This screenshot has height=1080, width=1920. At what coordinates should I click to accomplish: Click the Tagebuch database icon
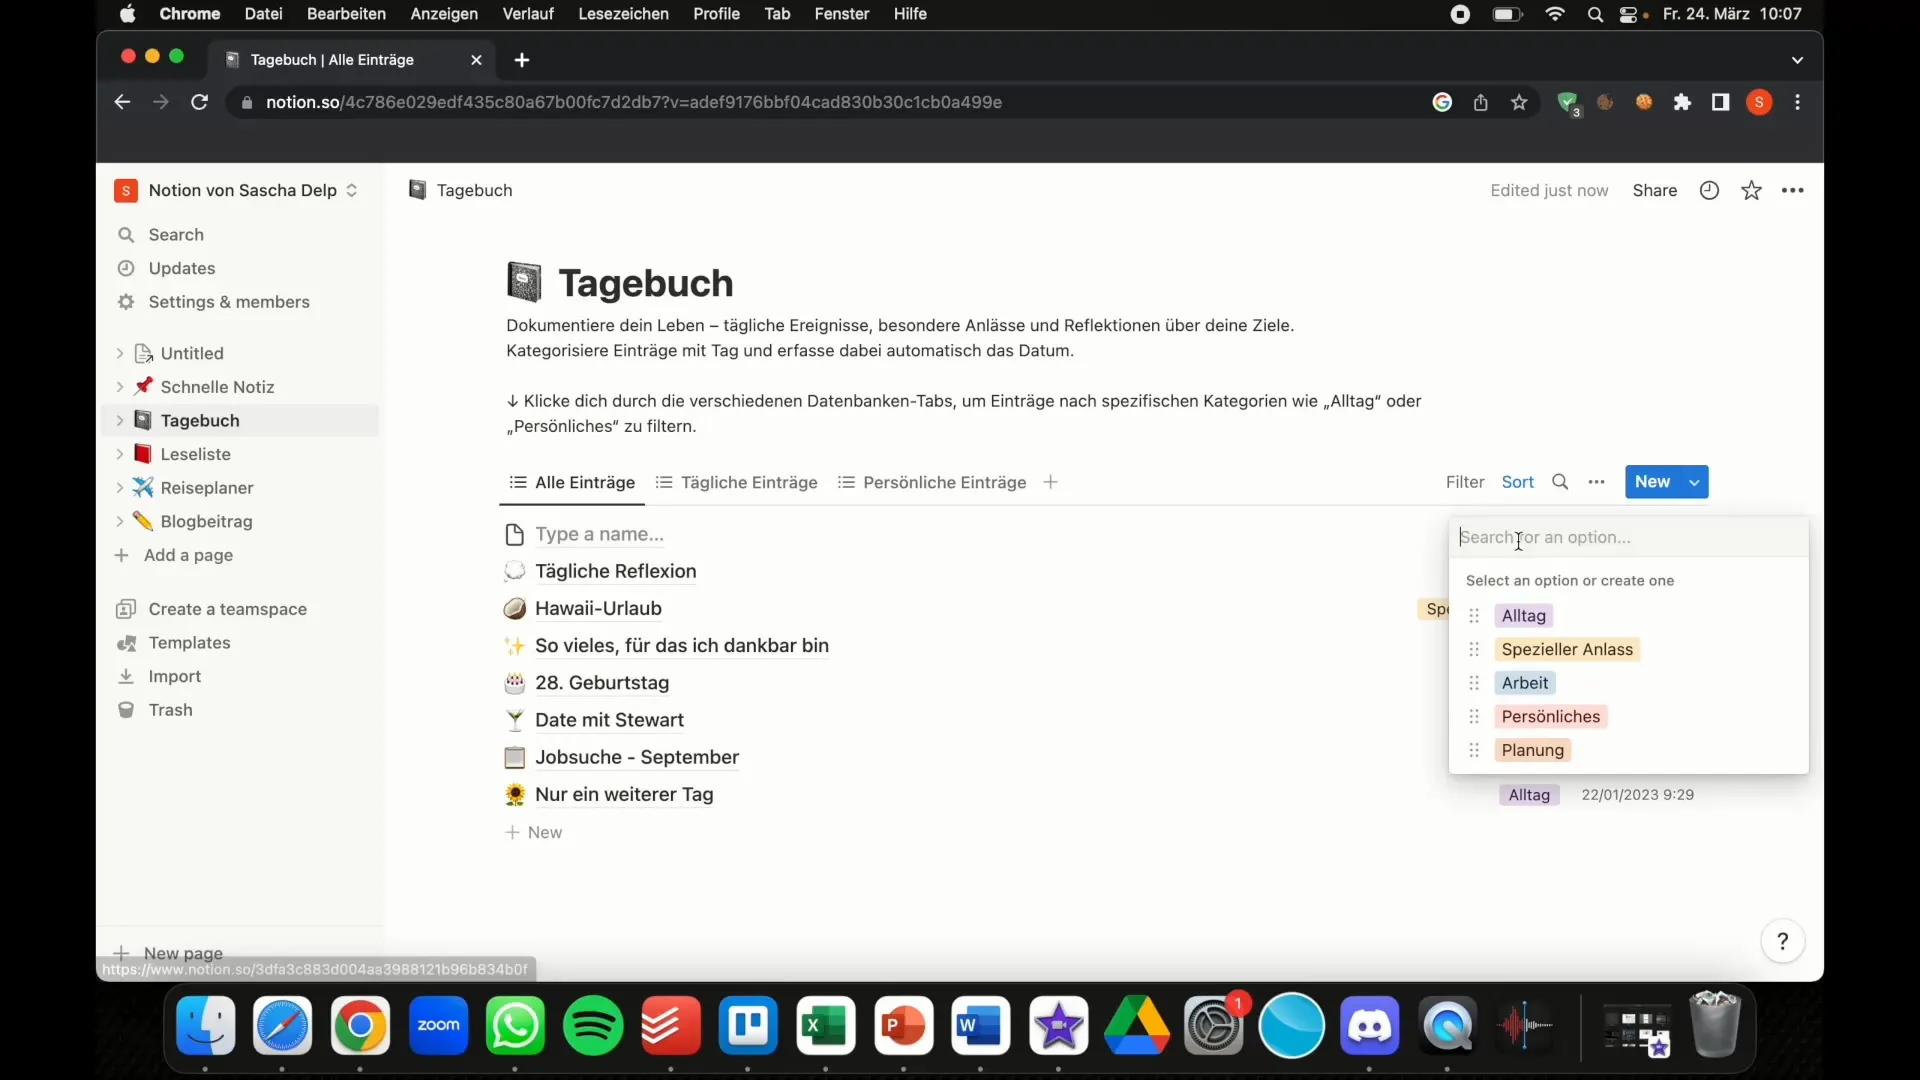click(526, 281)
